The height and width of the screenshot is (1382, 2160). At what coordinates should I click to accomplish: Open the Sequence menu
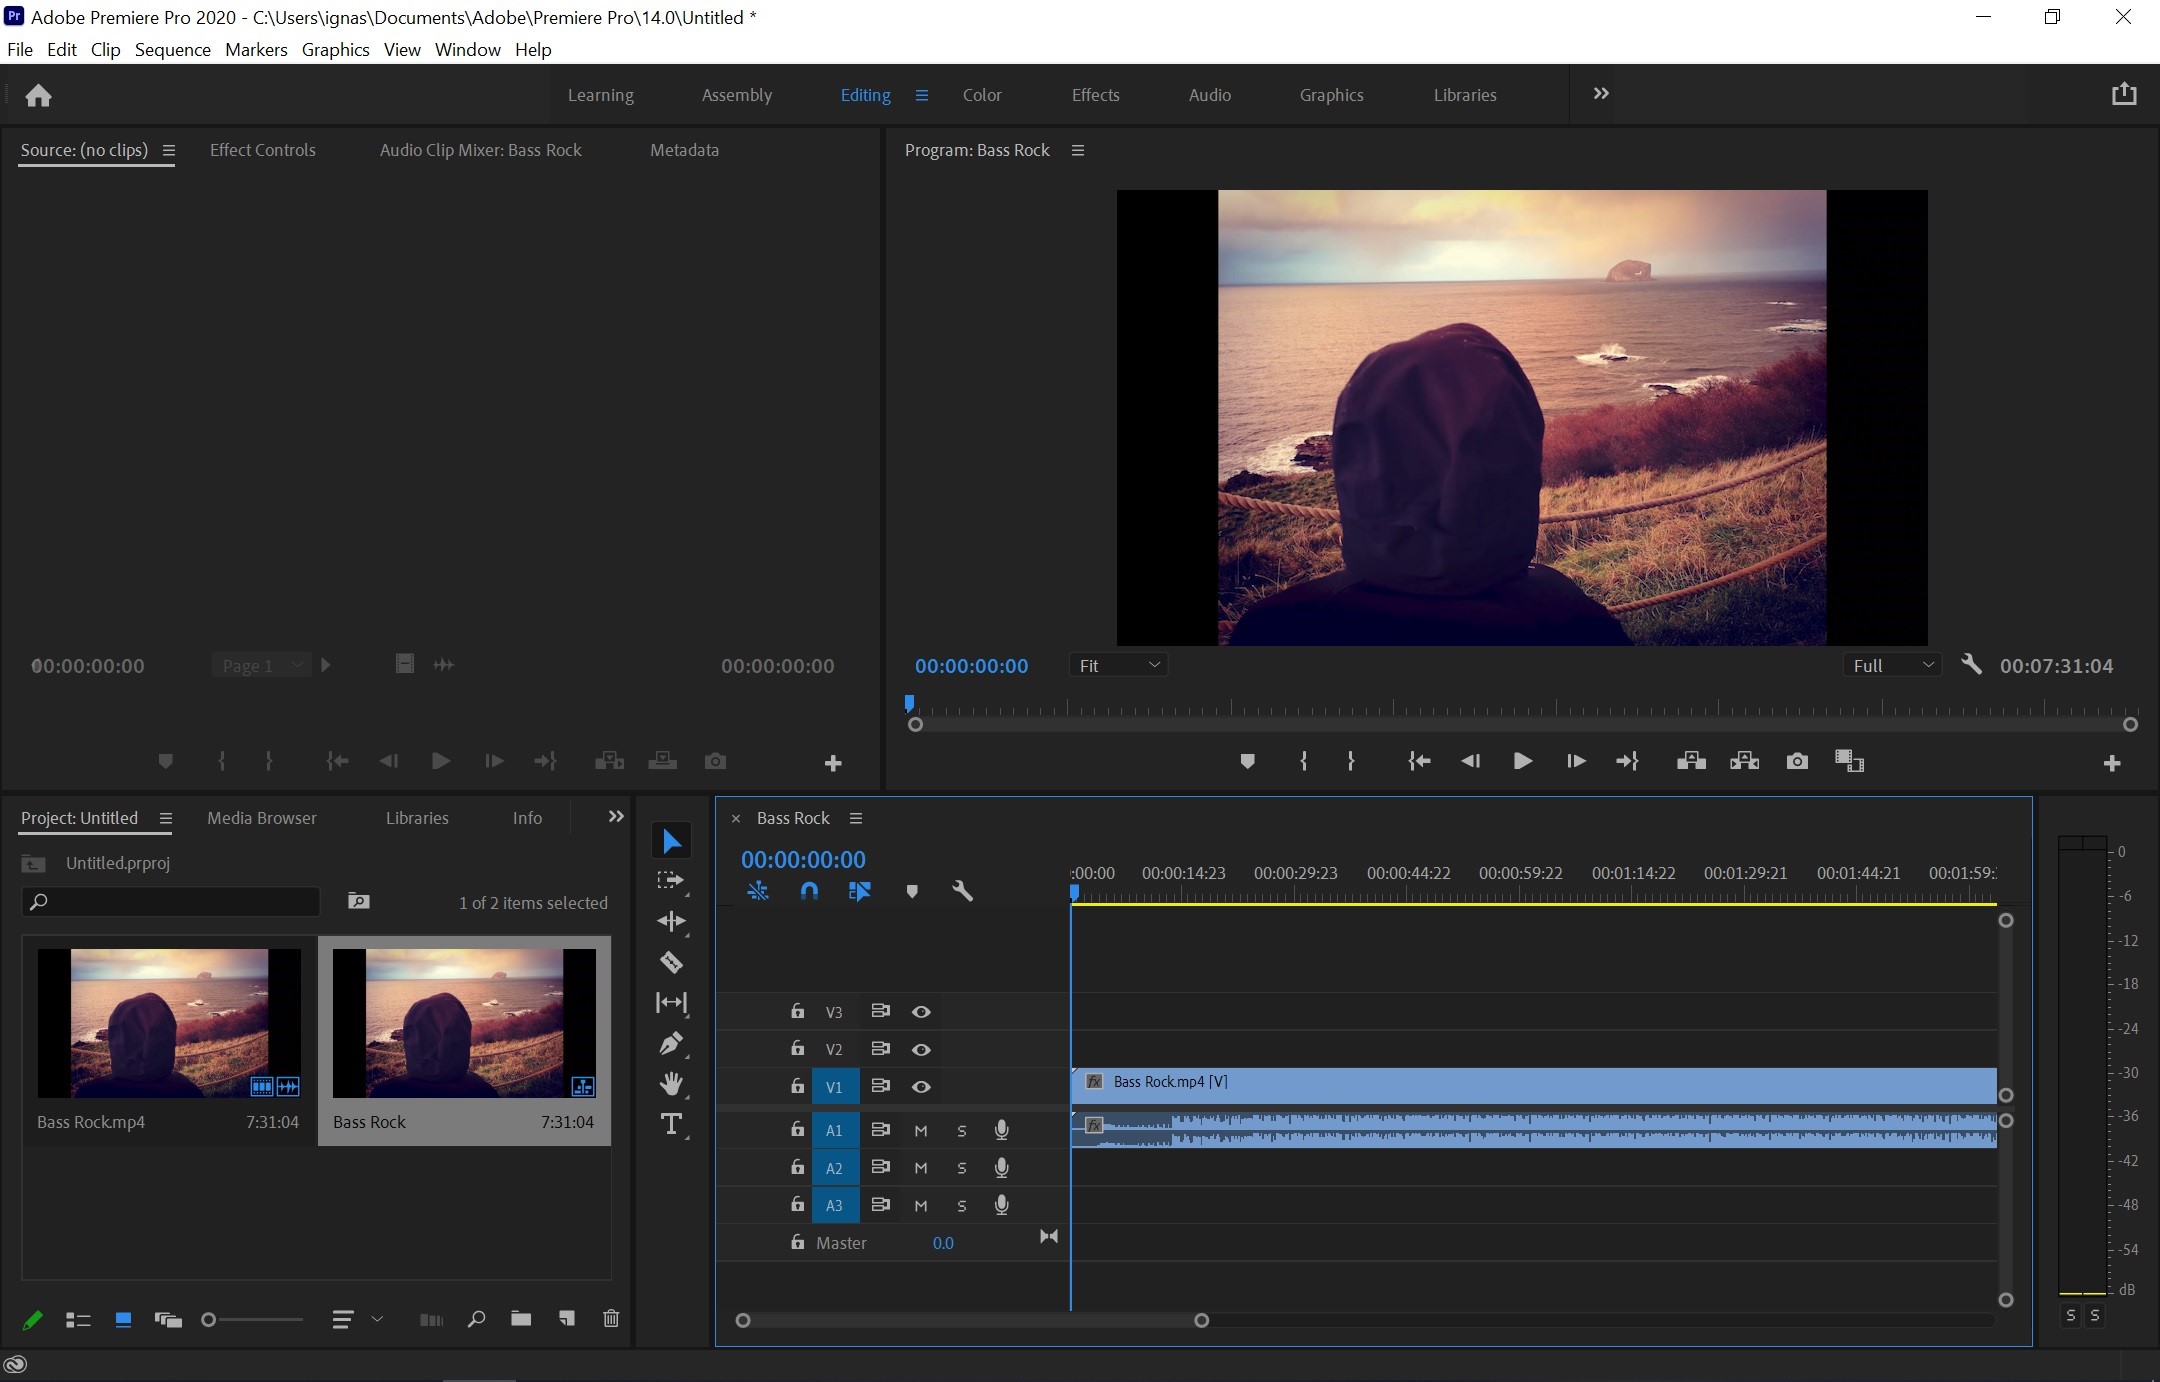pos(172,49)
